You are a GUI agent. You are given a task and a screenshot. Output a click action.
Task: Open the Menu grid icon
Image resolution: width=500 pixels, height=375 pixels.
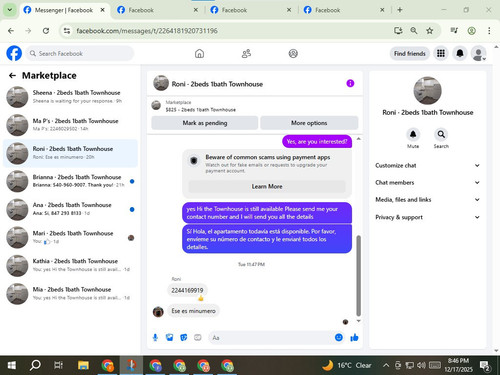point(441,53)
